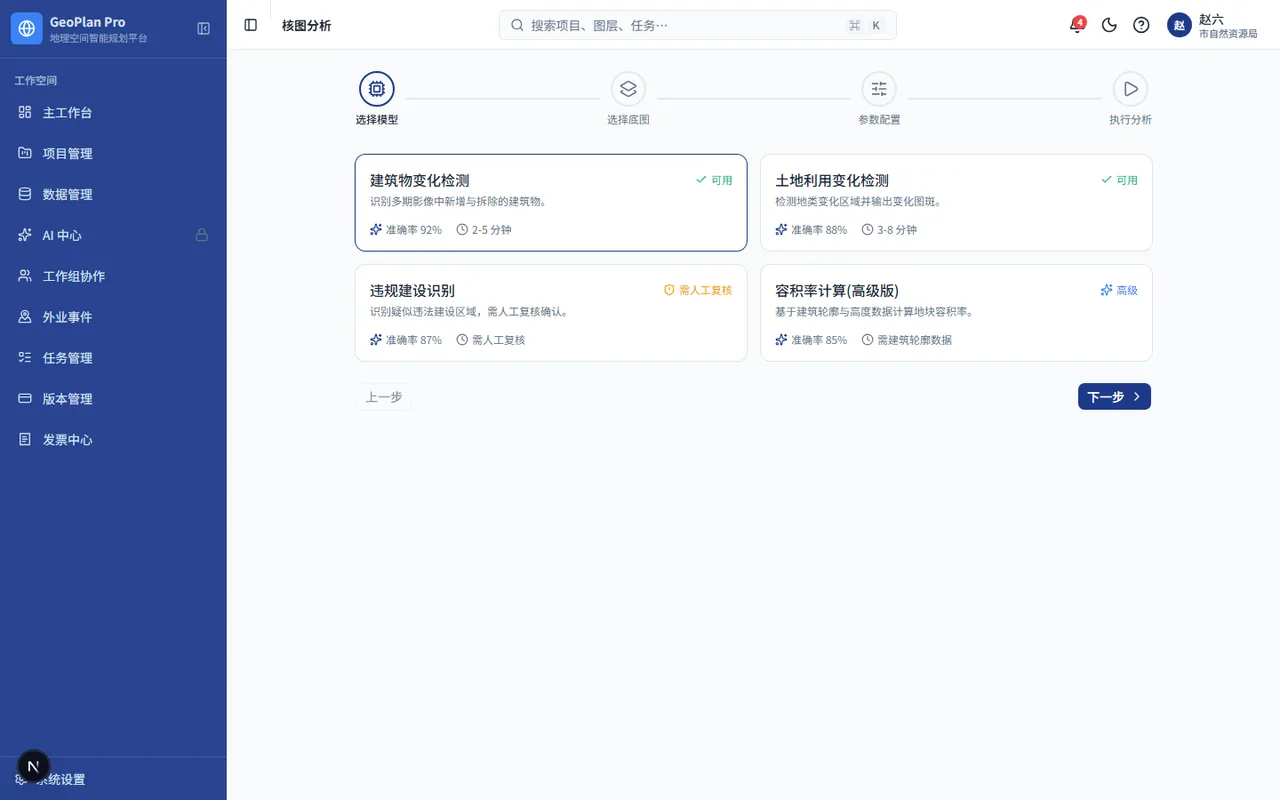Select the 违规建设识别 model card
Viewport: 1280px width, 800px height.
point(551,312)
